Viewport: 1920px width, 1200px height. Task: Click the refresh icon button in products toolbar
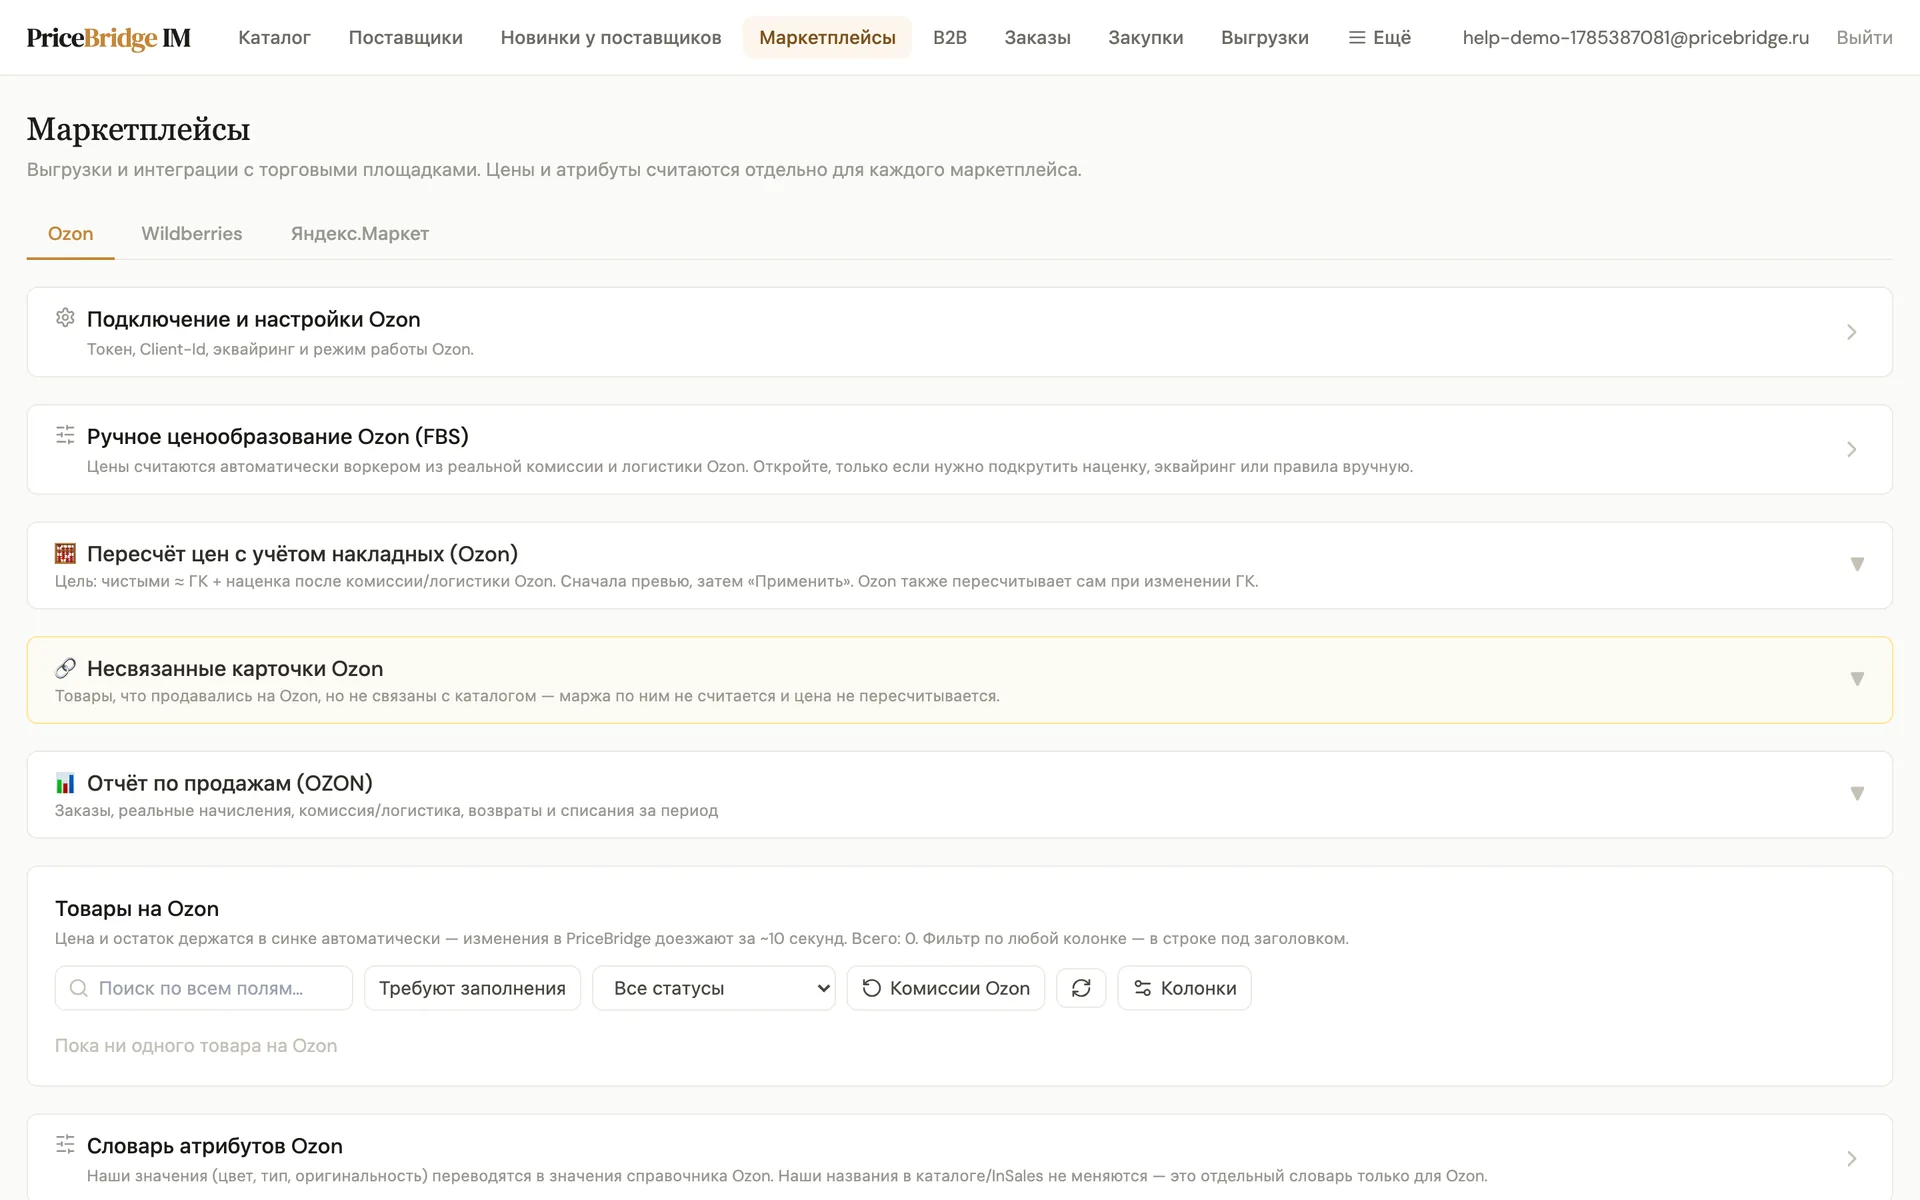coord(1081,988)
